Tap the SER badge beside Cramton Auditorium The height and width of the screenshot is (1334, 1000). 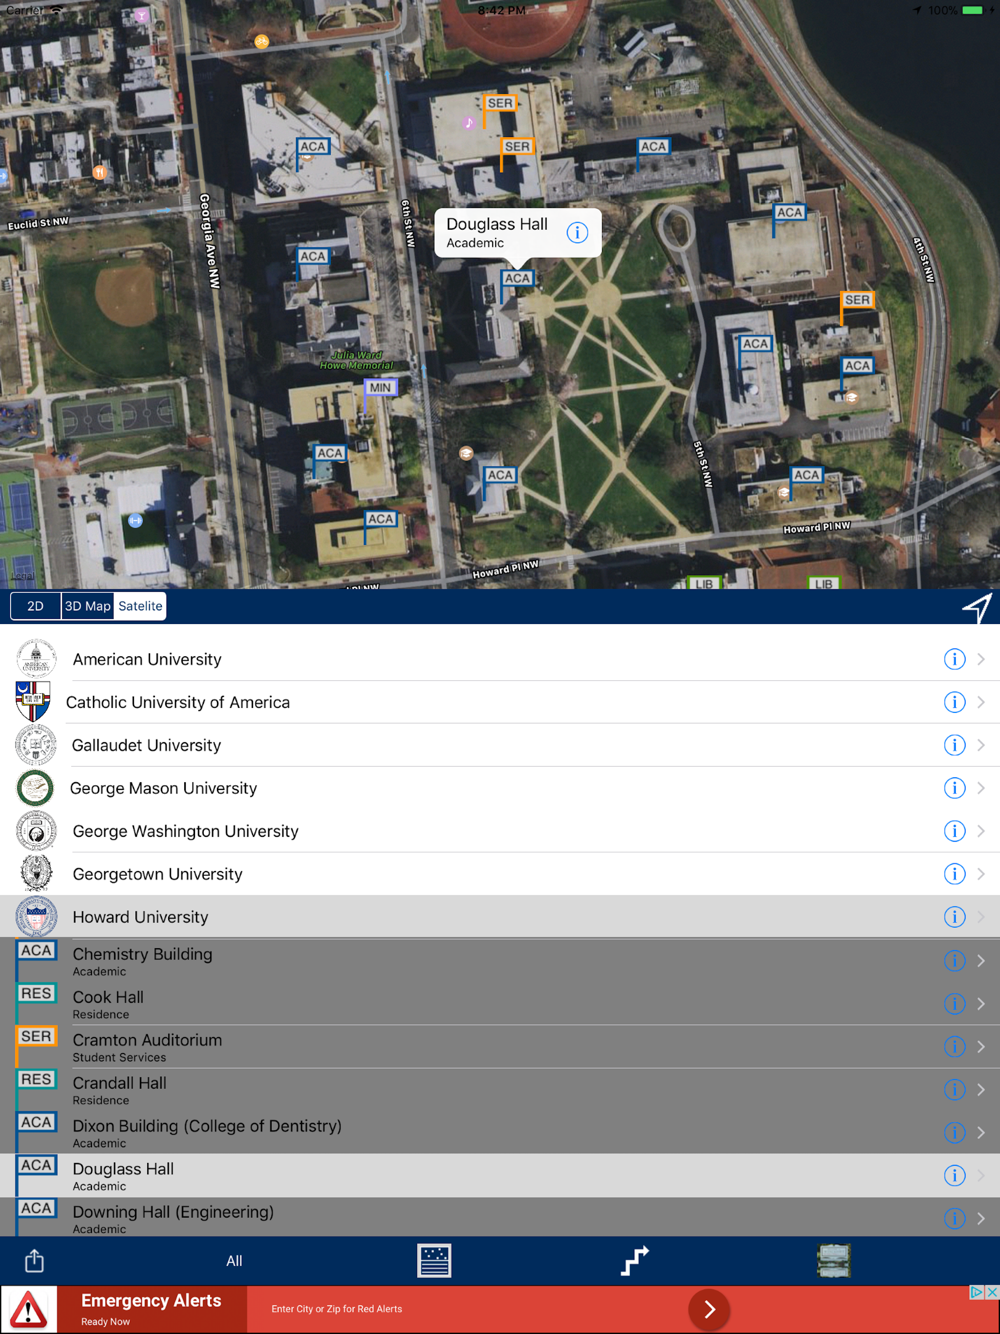pos(36,1037)
